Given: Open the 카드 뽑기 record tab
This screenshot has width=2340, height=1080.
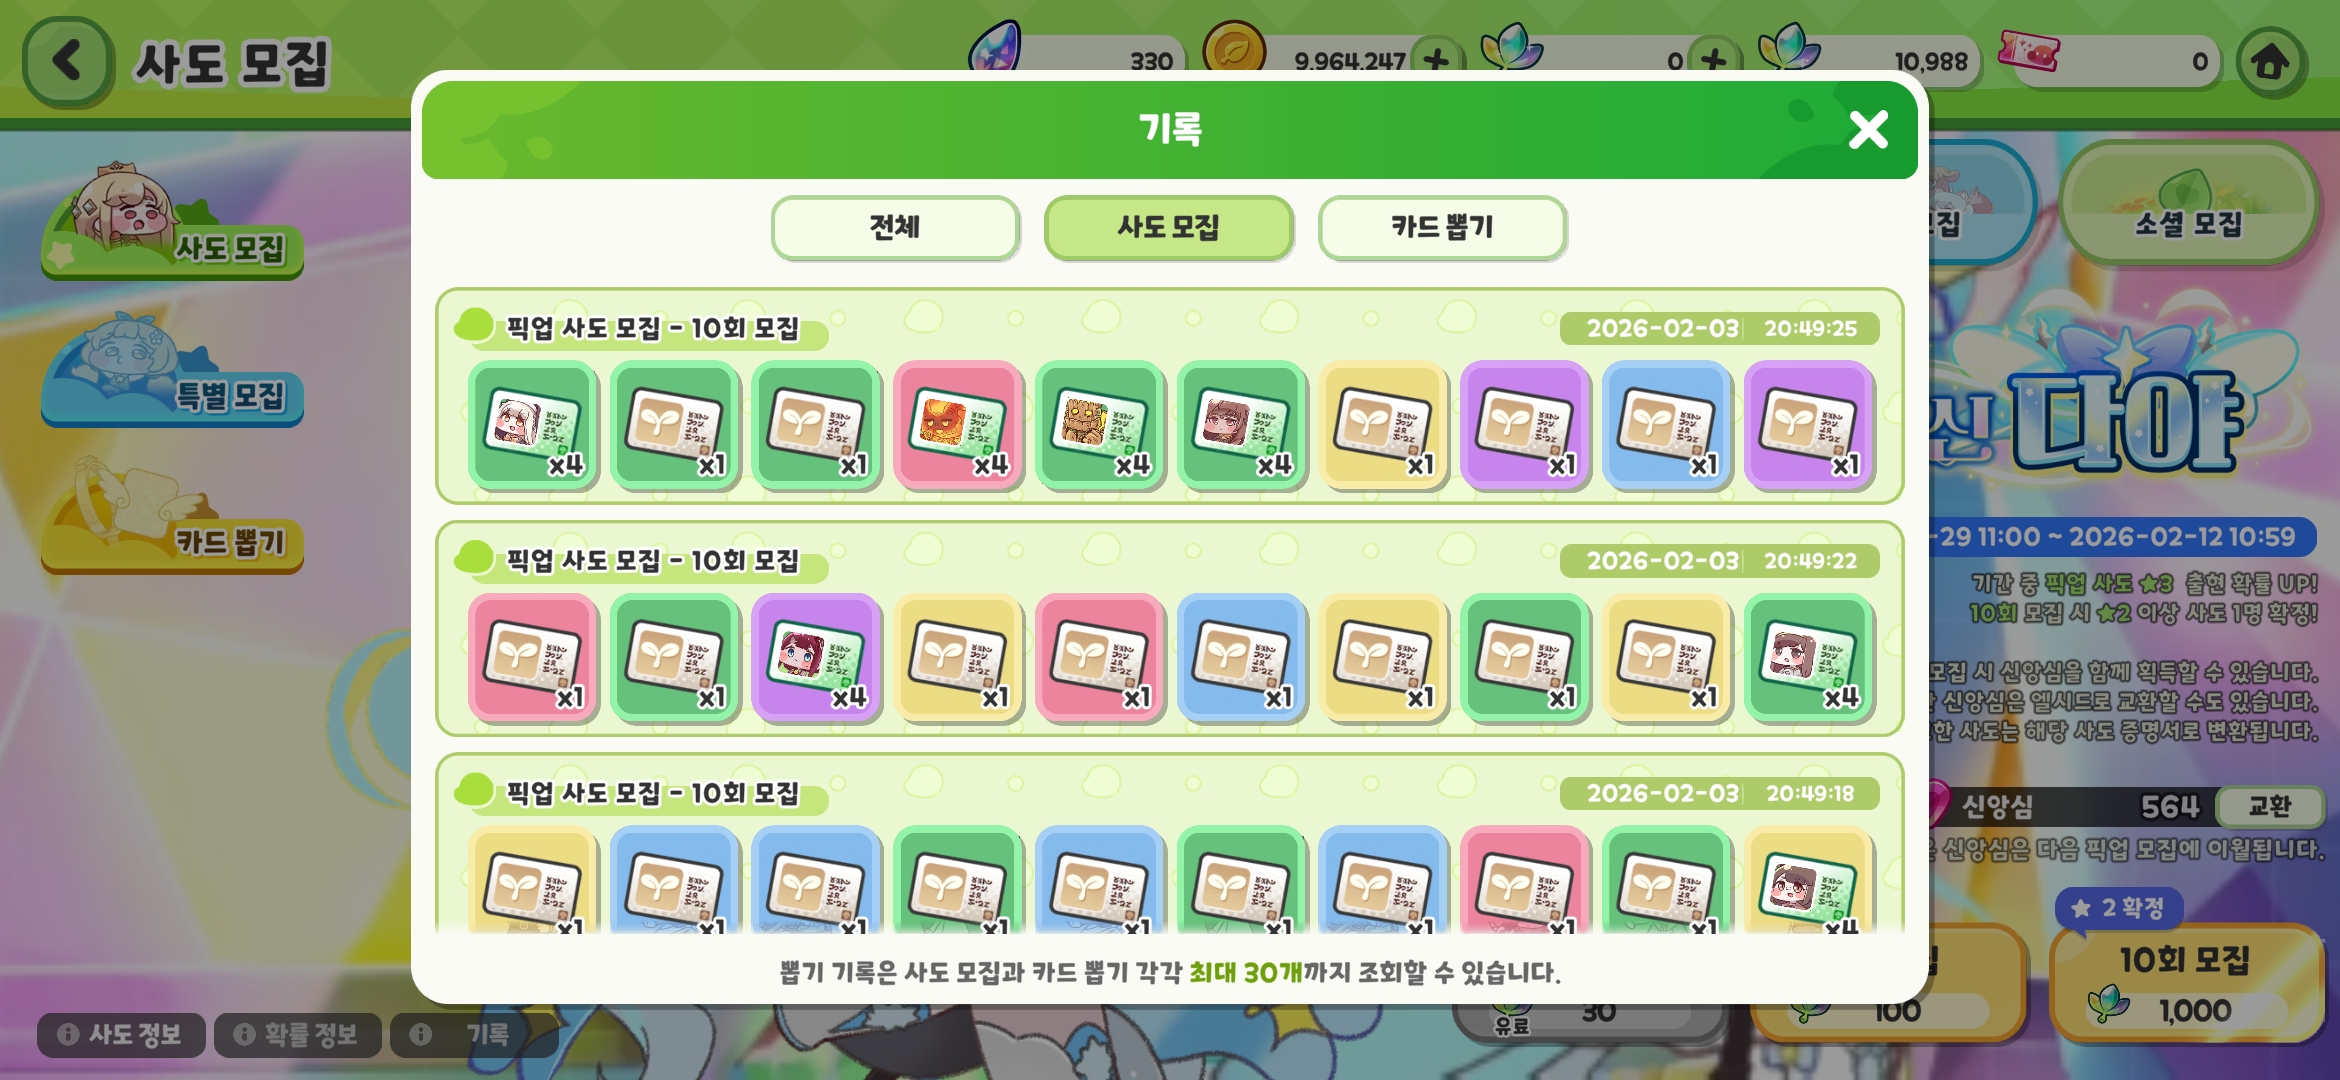Looking at the screenshot, I should tap(1442, 228).
